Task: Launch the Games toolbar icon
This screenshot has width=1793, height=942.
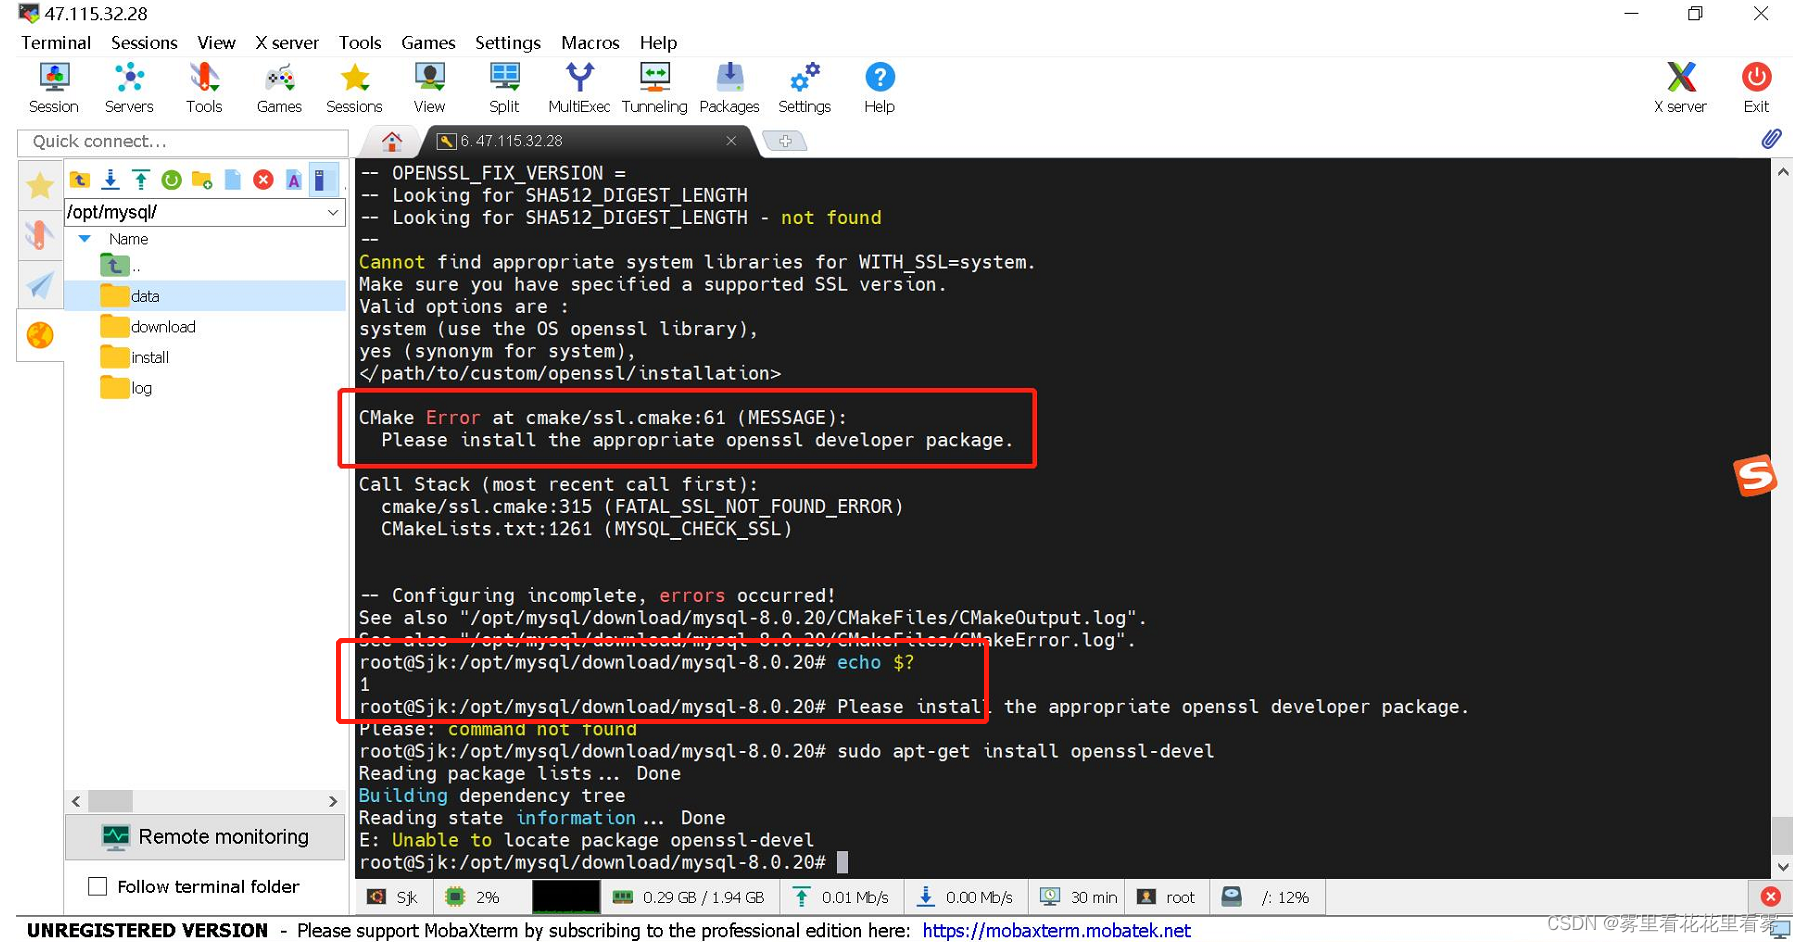Action: click(279, 88)
